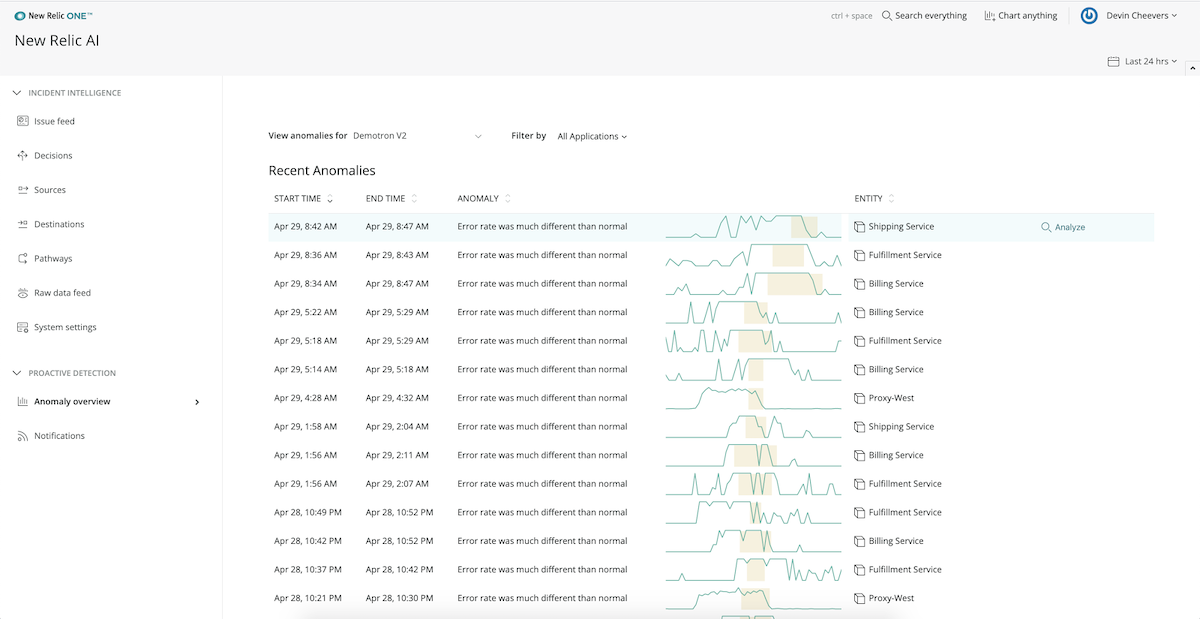Sort by the Anomaly column
This screenshot has width=1200, height=619.
click(x=484, y=198)
